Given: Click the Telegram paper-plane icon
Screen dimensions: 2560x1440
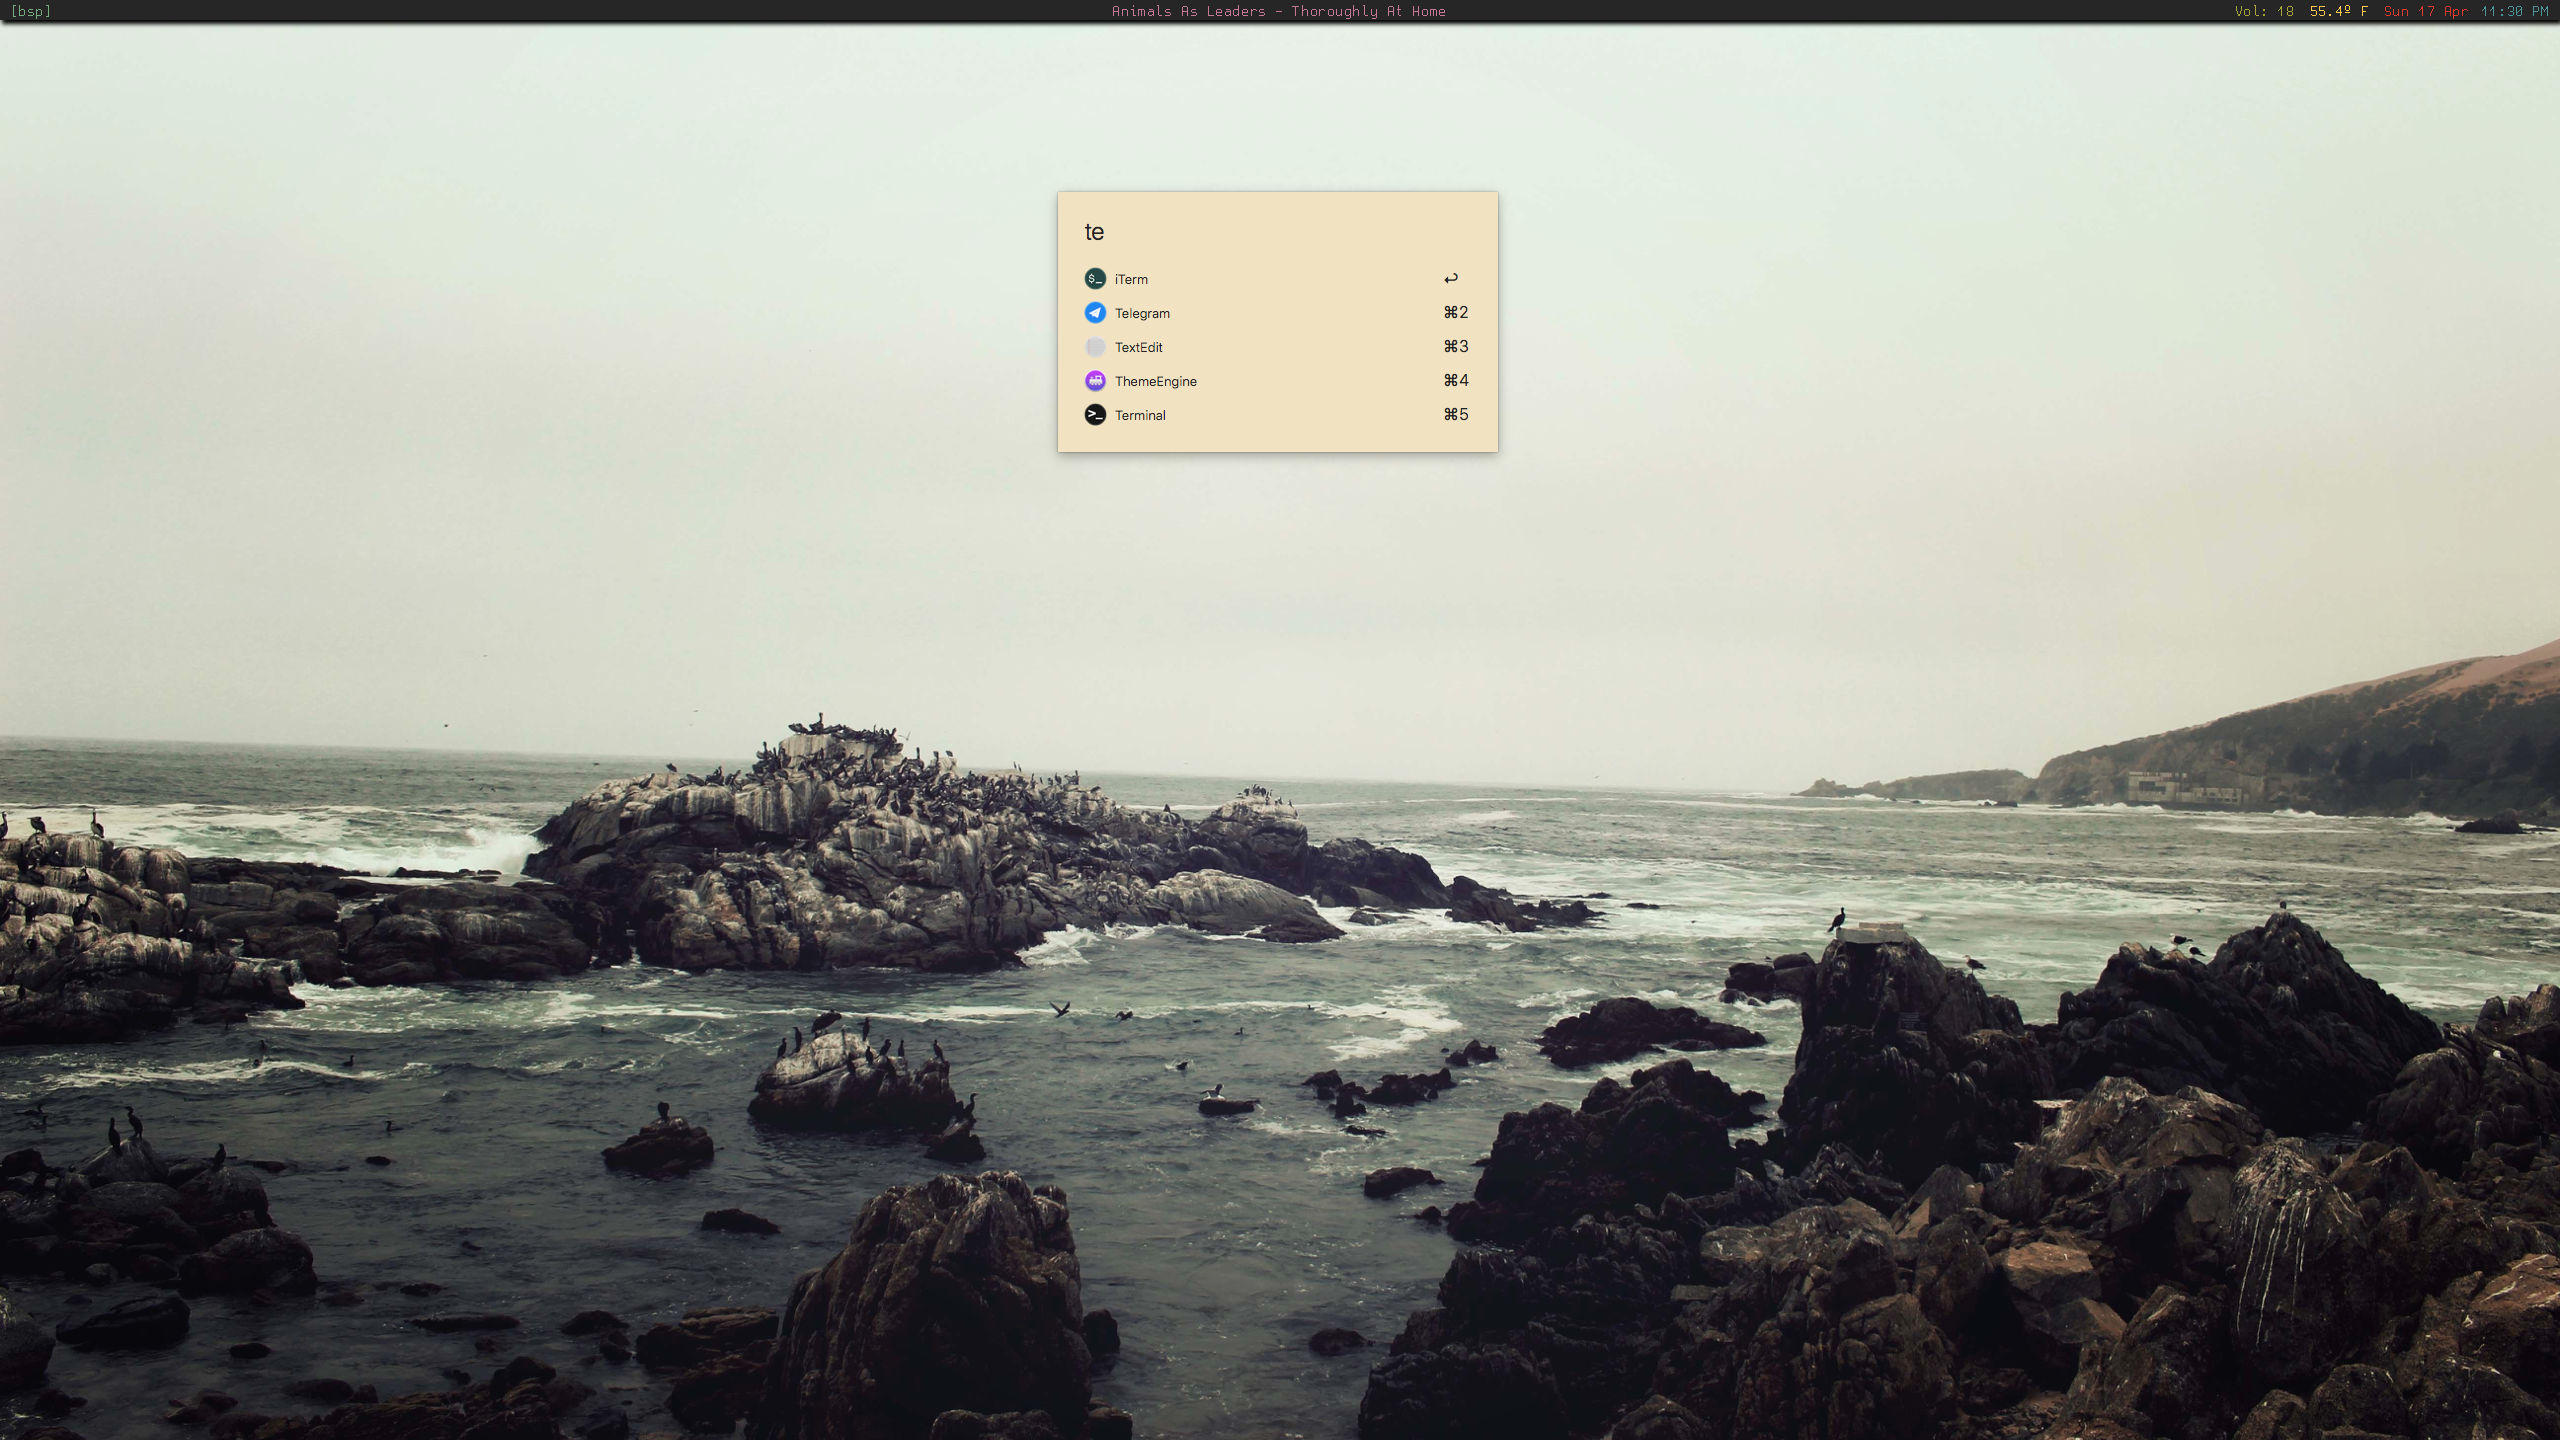Looking at the screenshot, I should (1095, 313).
